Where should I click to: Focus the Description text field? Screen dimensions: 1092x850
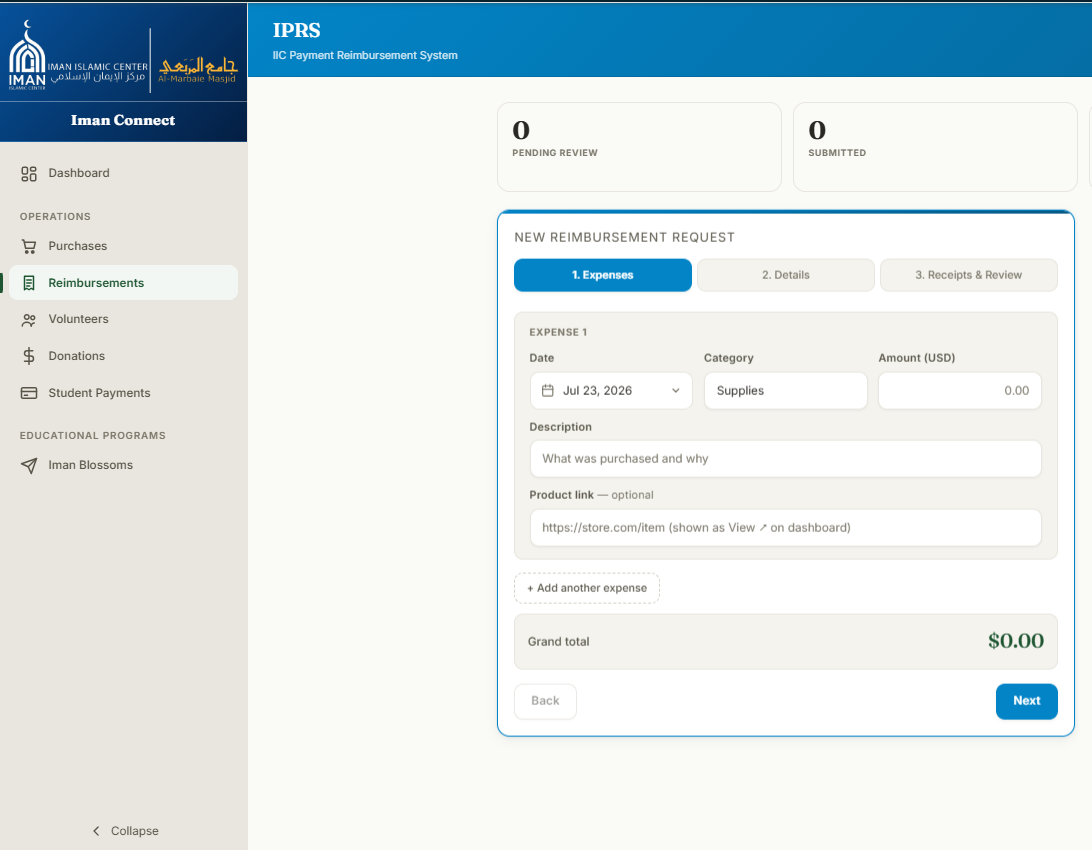click(786, 459)
